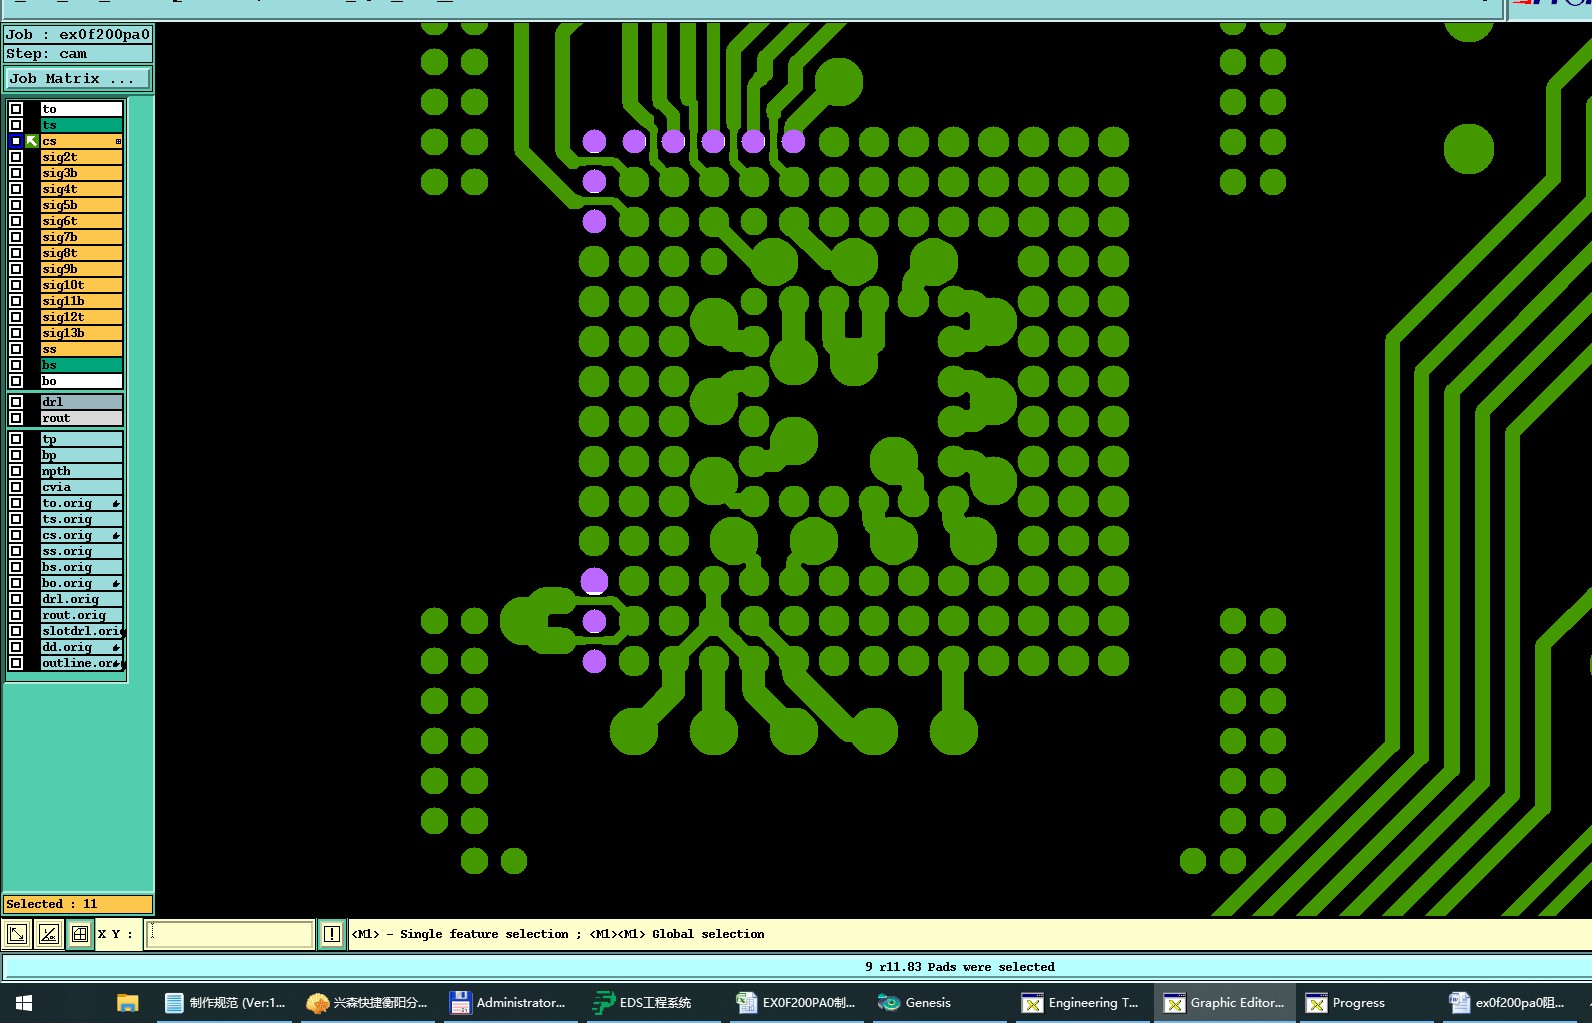This screenshot has width=1592, height=1023.
Task: Switch to the Engineering Toolkit taskbar window
Action: (1081, 1002)
